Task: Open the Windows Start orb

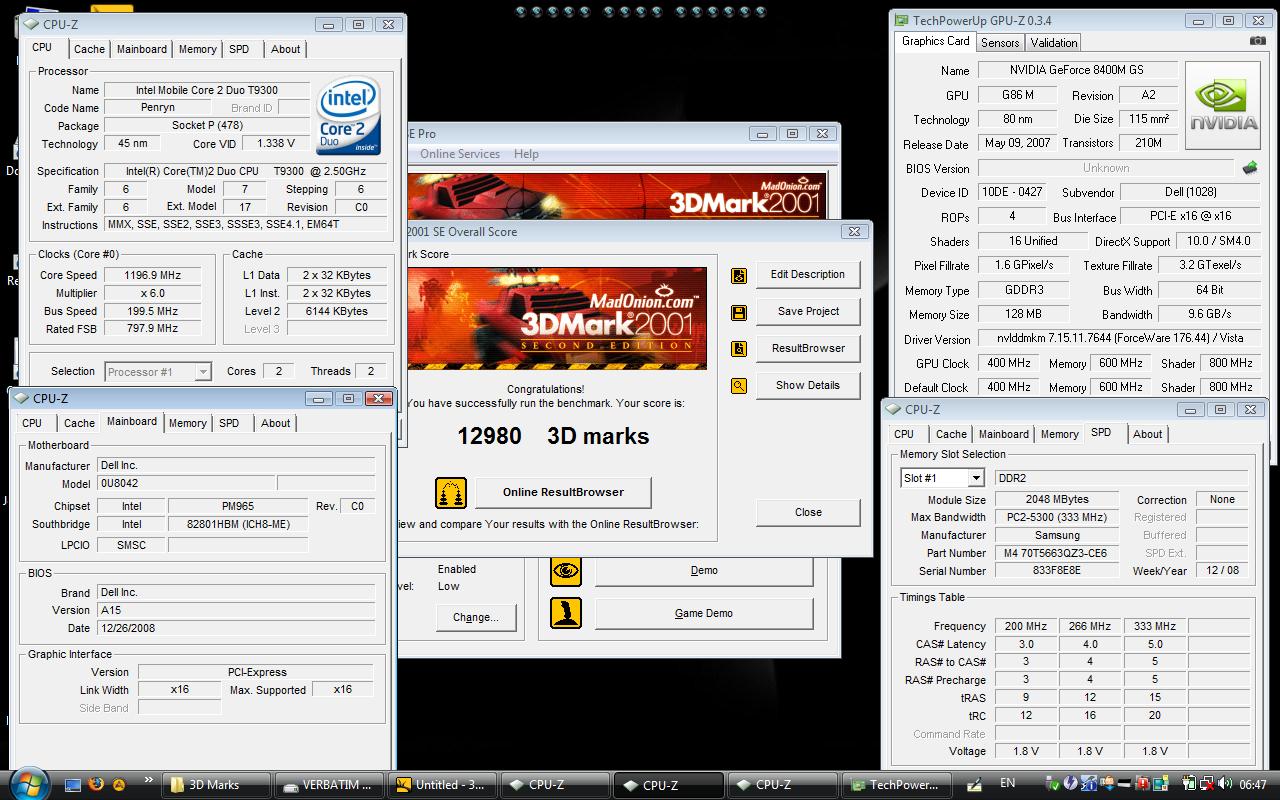Action: pyautogui.click(x=29, y=783)
